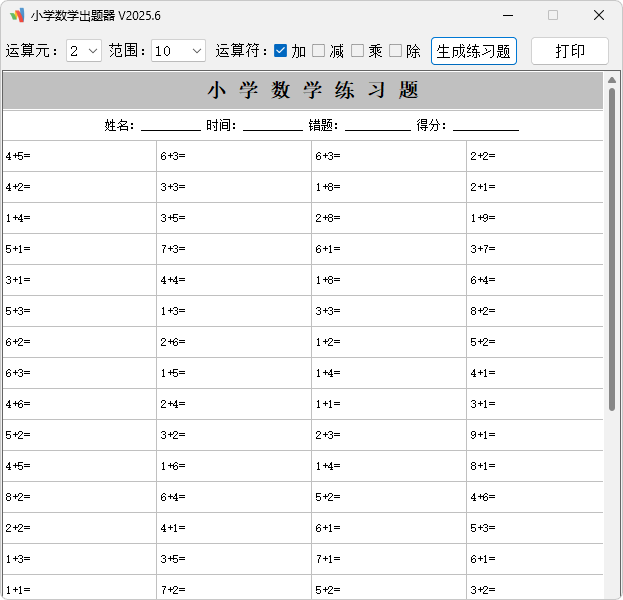Select the problem 7+1=
Screen dimensions: 623x600
pos(328,559)
